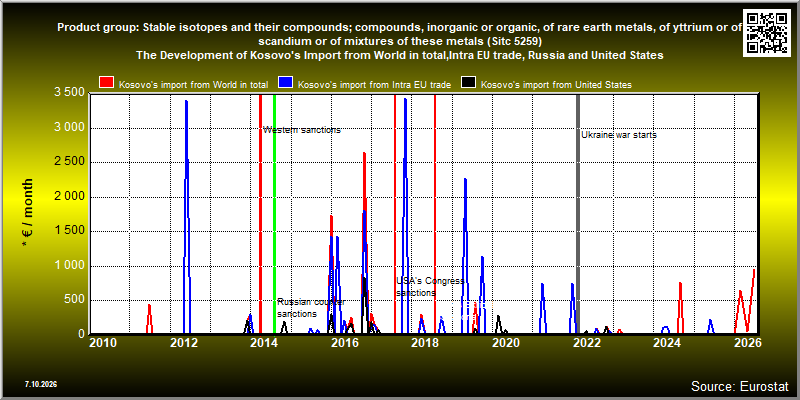This screenshot has width=800, height=400.
Task: Click the red 2016 peak near 2 600
Action: pos(364,154)
